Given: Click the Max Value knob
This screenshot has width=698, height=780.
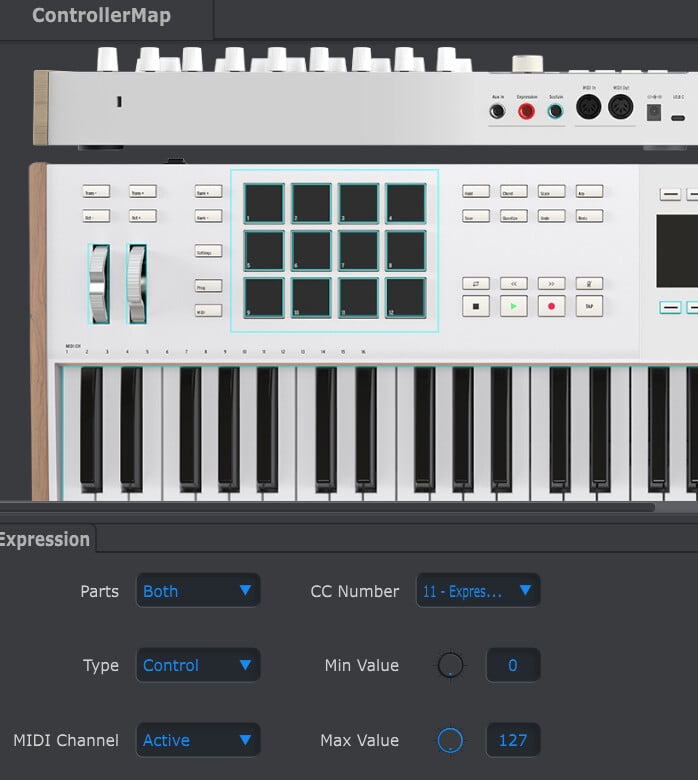Looking at the screenshot, I should (451, 740).
